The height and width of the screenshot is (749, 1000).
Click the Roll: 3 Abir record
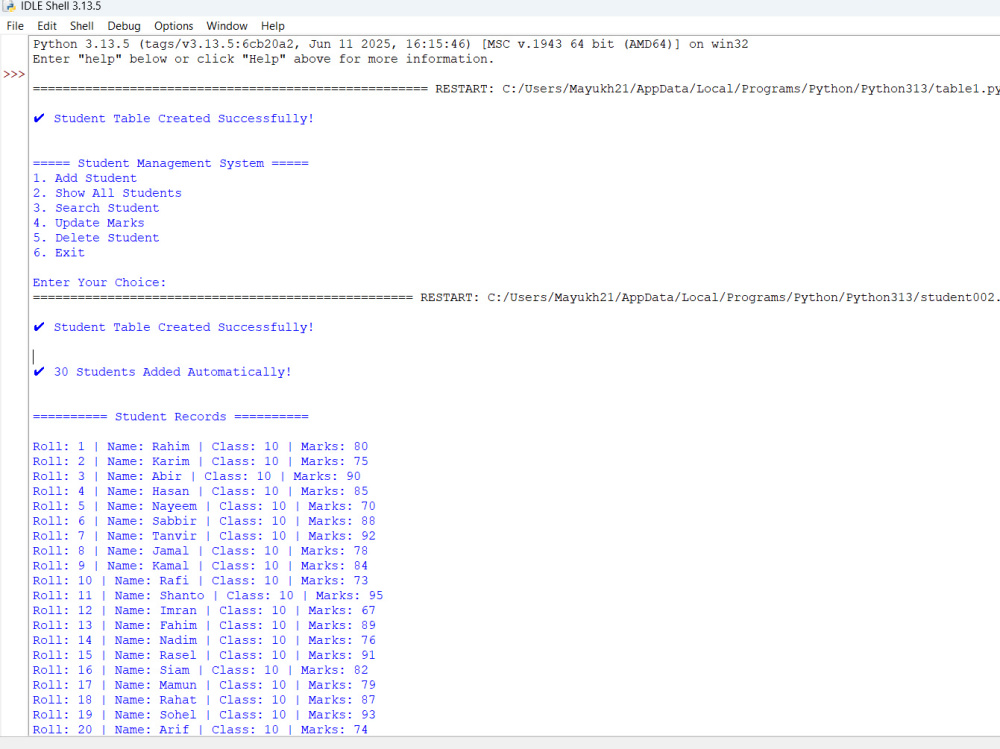(196, 477)
